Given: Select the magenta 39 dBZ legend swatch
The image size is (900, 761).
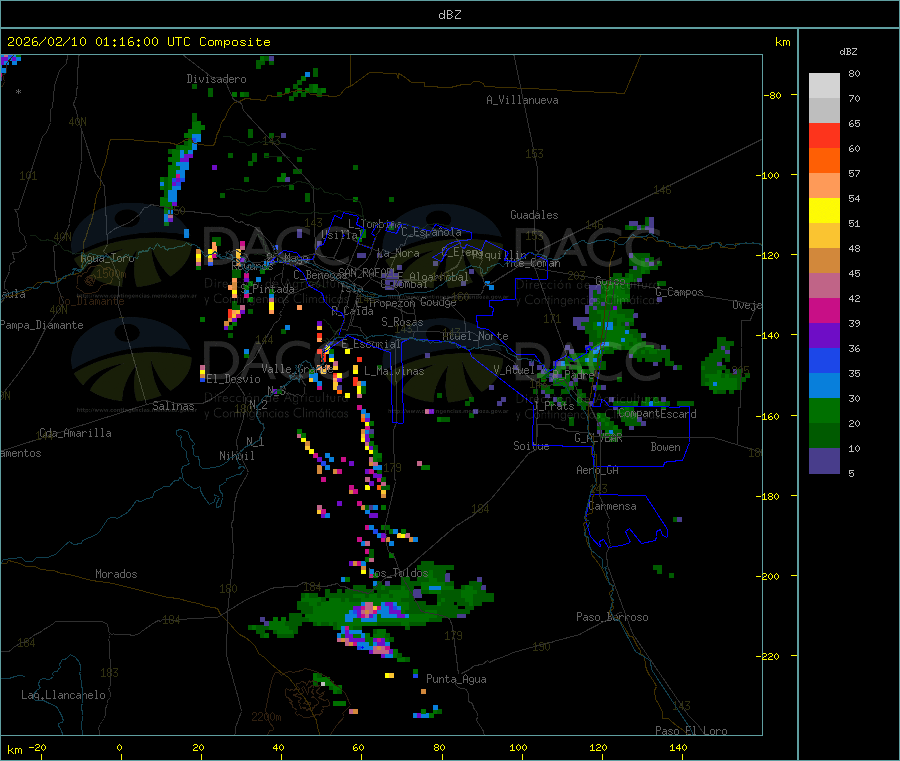Looking at the screenshot, I should 824,310.
